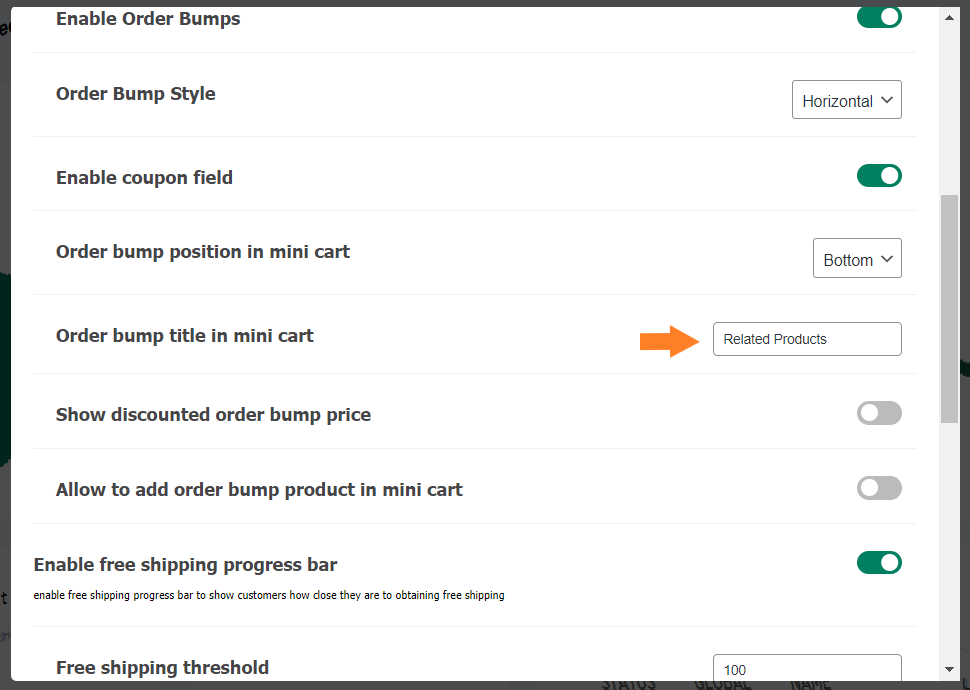Click the scrollbar down arrow
970x690 pixels.
949,670
